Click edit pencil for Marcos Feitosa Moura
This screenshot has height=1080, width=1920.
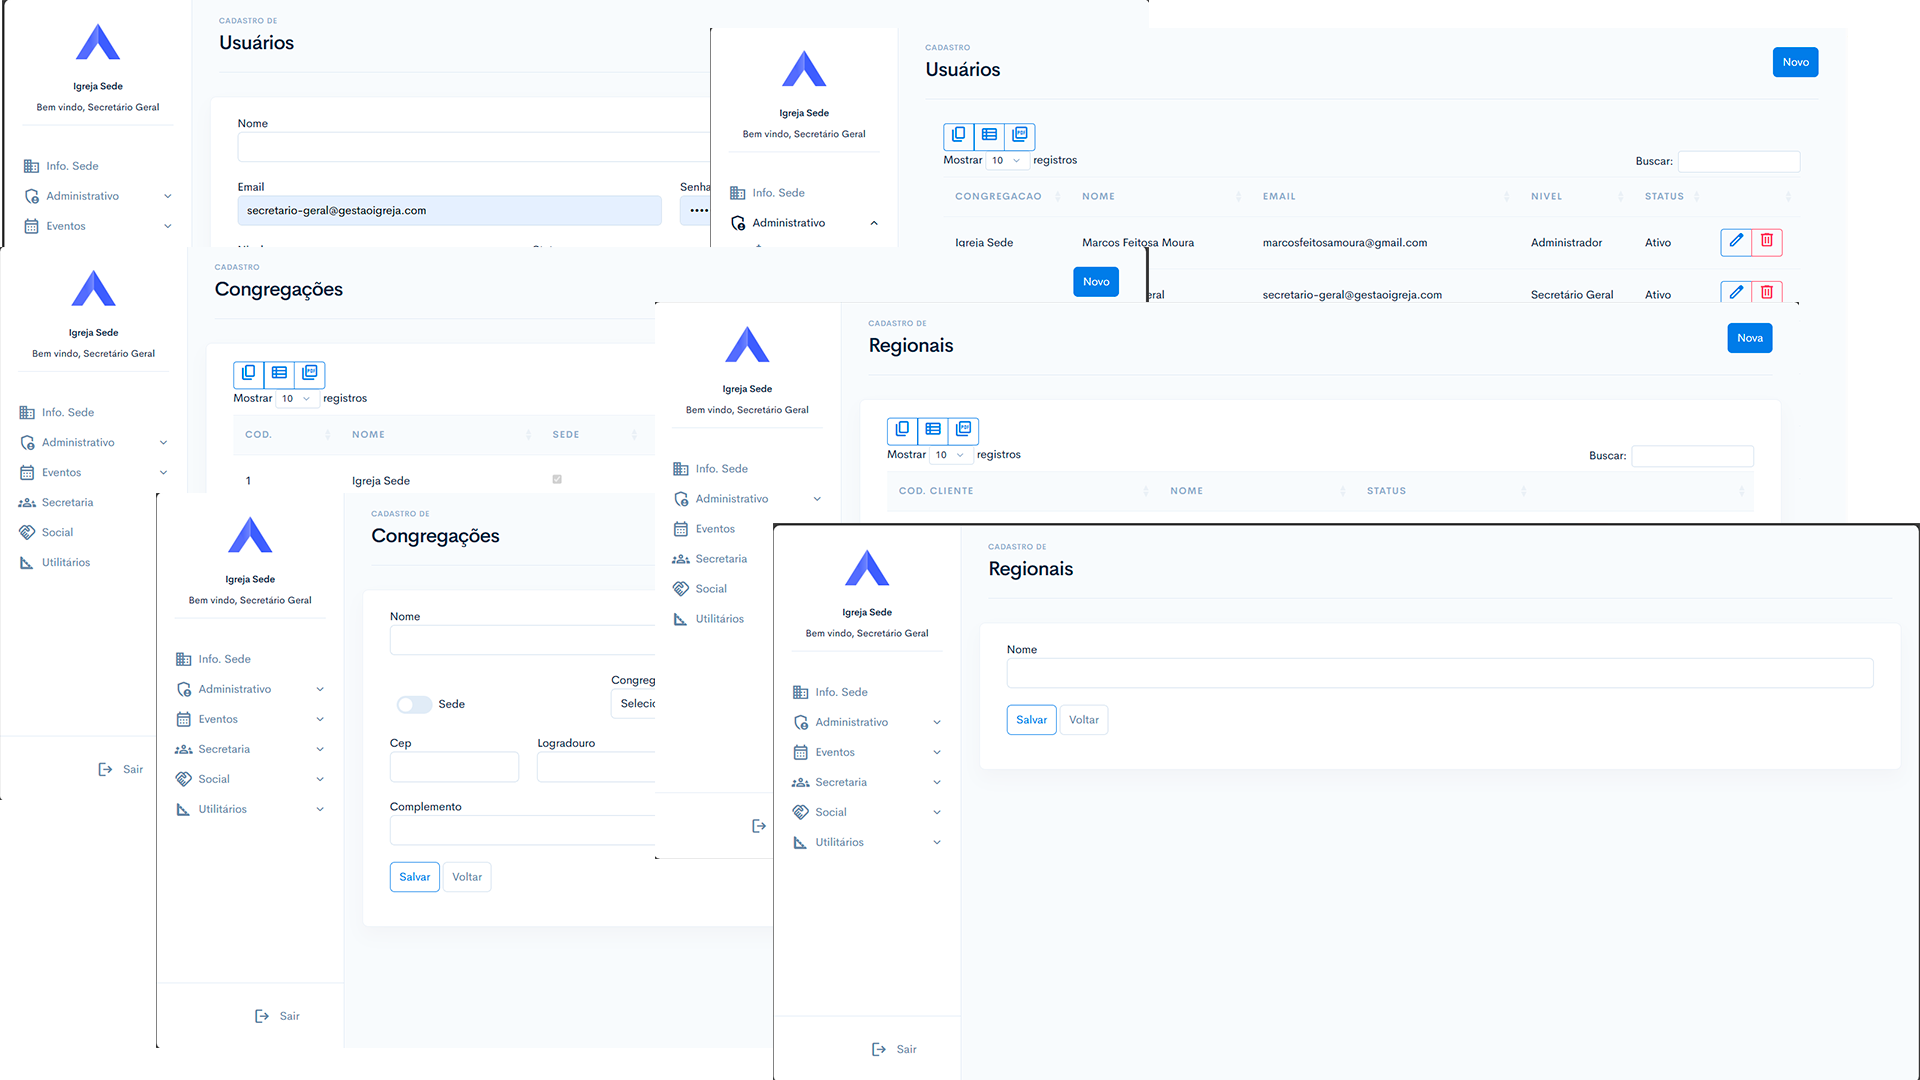click(x=1736, y=241)
